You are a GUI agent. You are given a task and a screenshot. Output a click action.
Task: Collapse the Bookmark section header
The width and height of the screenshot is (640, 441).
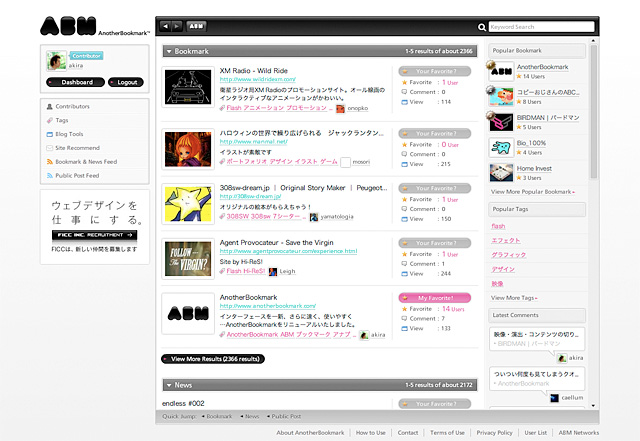click(x=168, y=50)
